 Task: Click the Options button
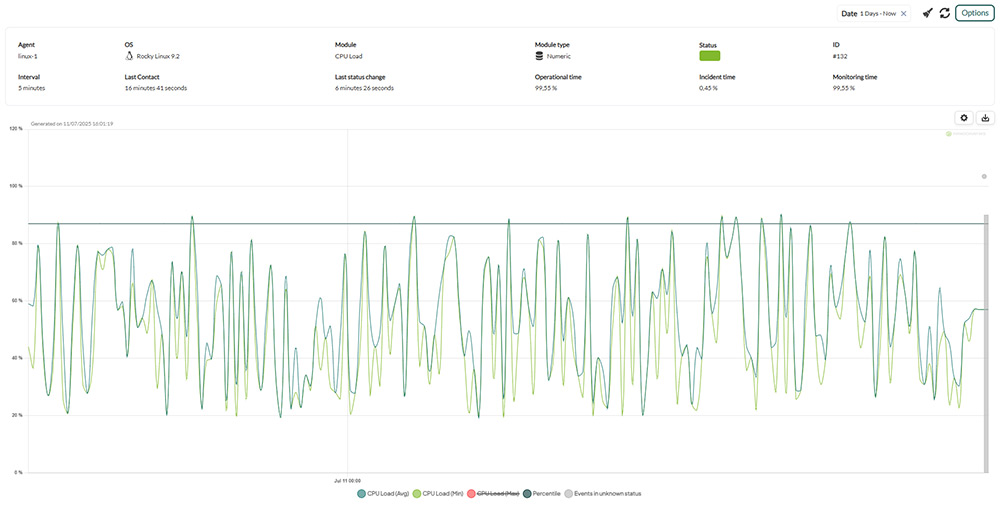coord(974,13)
